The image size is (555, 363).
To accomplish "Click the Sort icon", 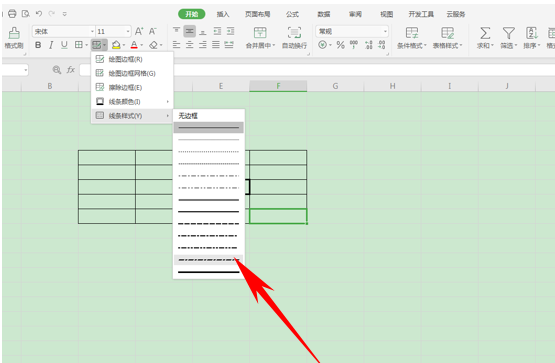I will click(532, 33).
